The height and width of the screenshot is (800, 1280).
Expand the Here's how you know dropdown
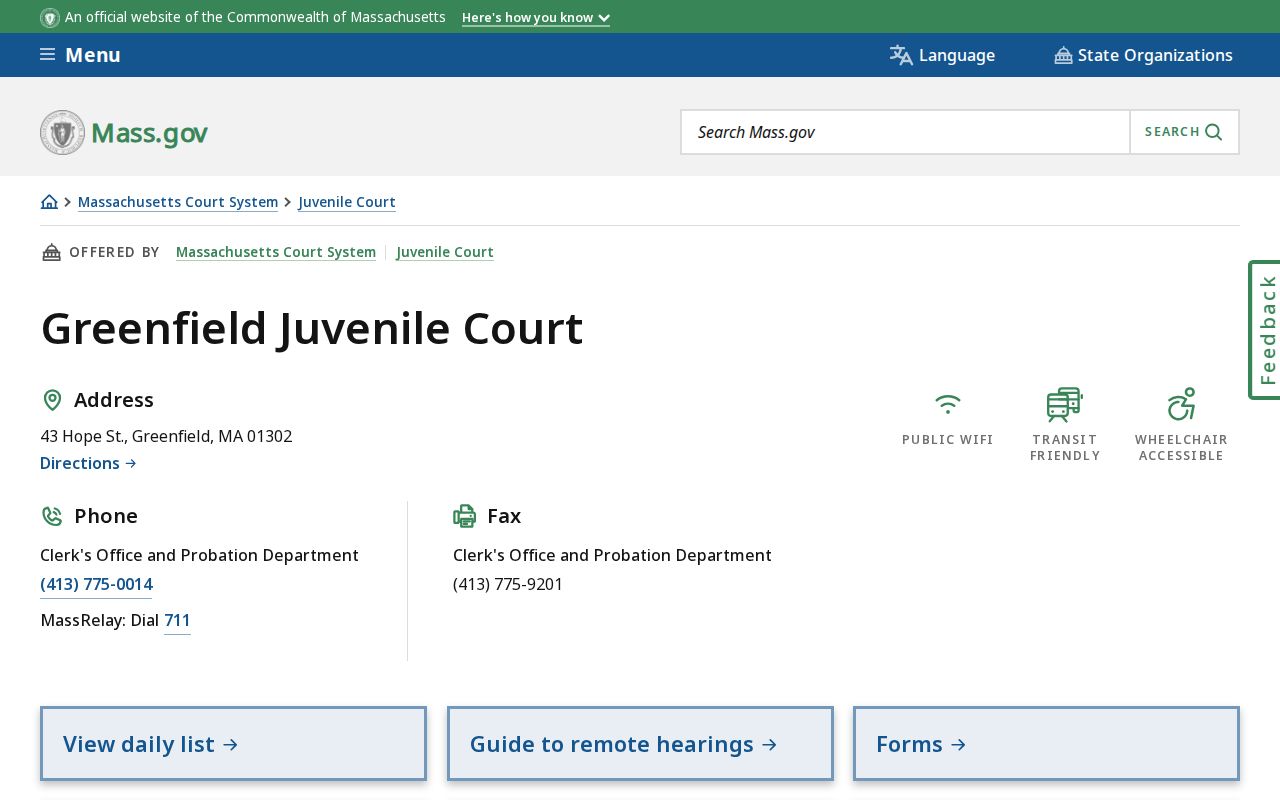[536, 18]
